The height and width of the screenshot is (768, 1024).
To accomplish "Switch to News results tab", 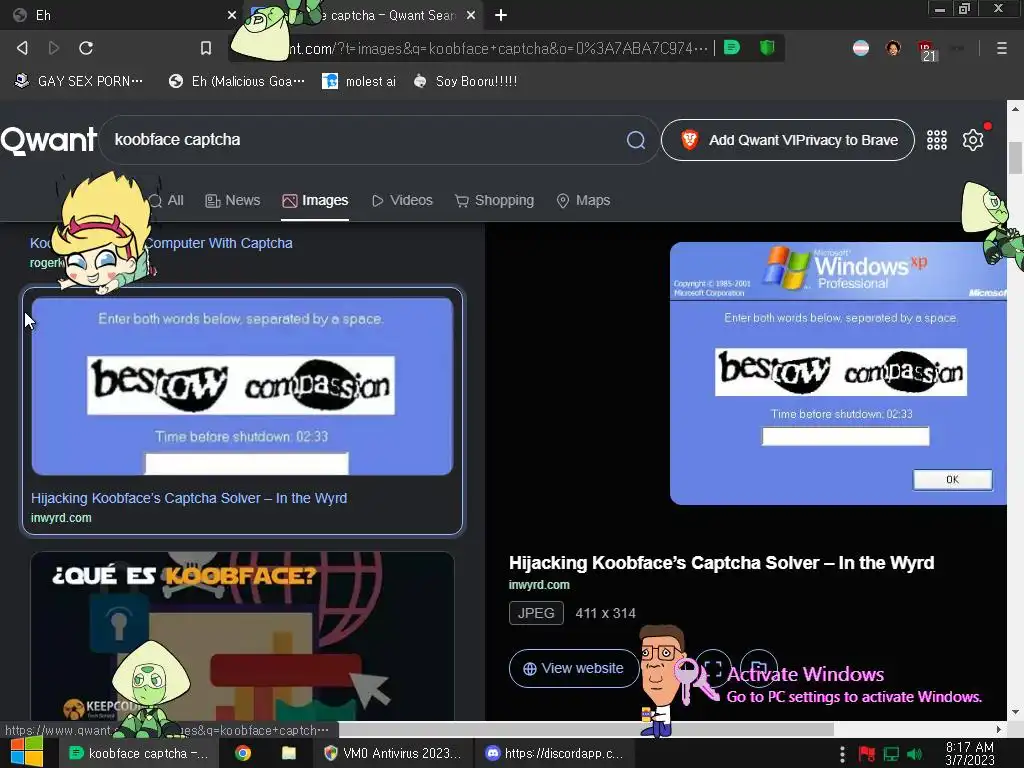I will coord(232,200).
